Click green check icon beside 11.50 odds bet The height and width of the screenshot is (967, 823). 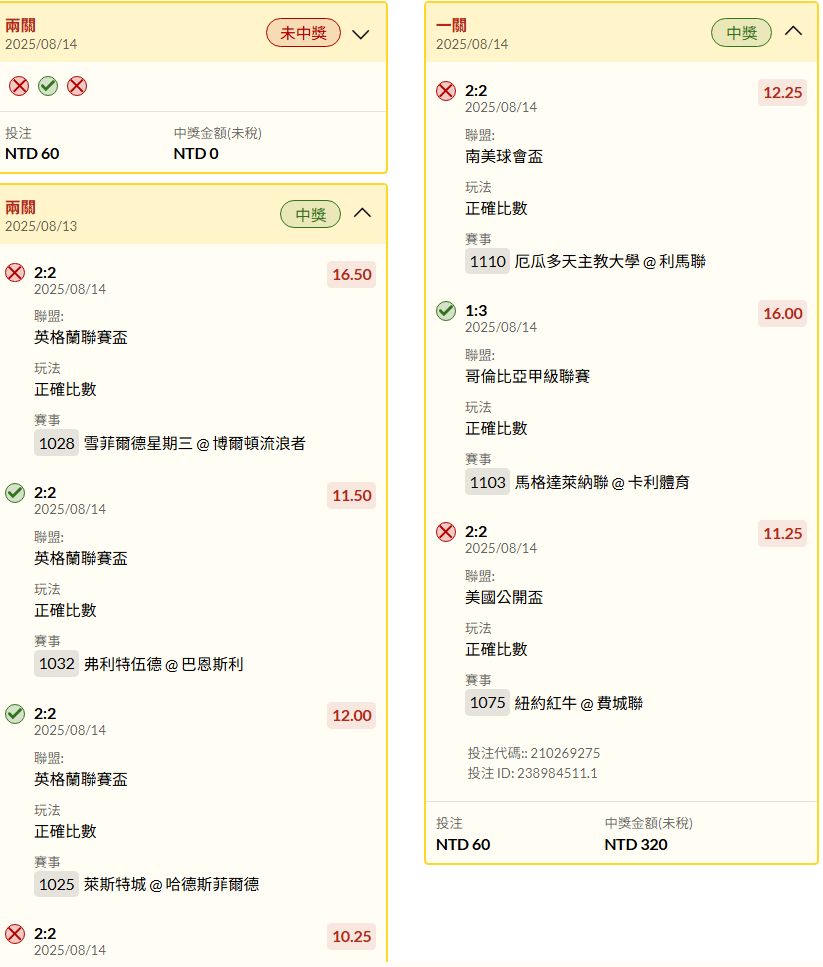(x=15, y=493)
